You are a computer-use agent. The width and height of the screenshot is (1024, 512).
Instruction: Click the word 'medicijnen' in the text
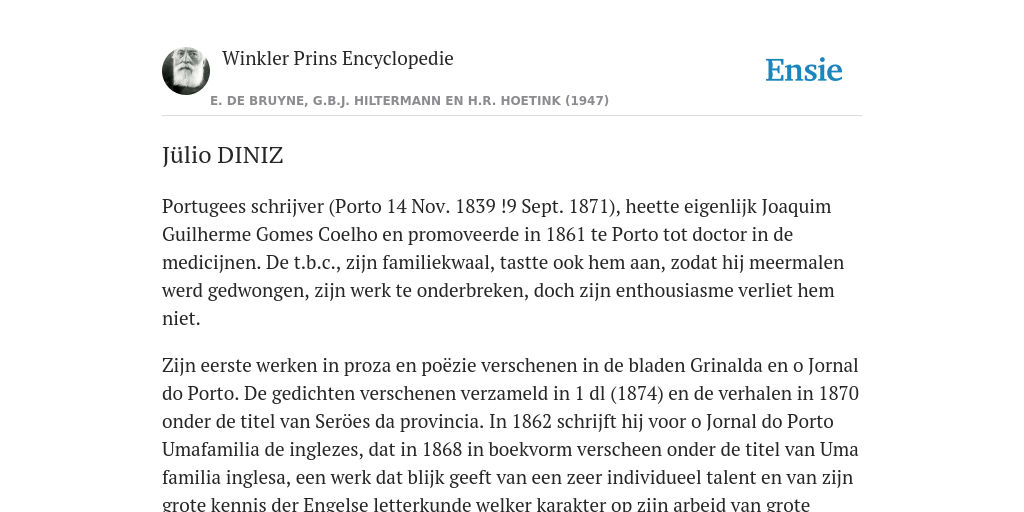[211, 263]
